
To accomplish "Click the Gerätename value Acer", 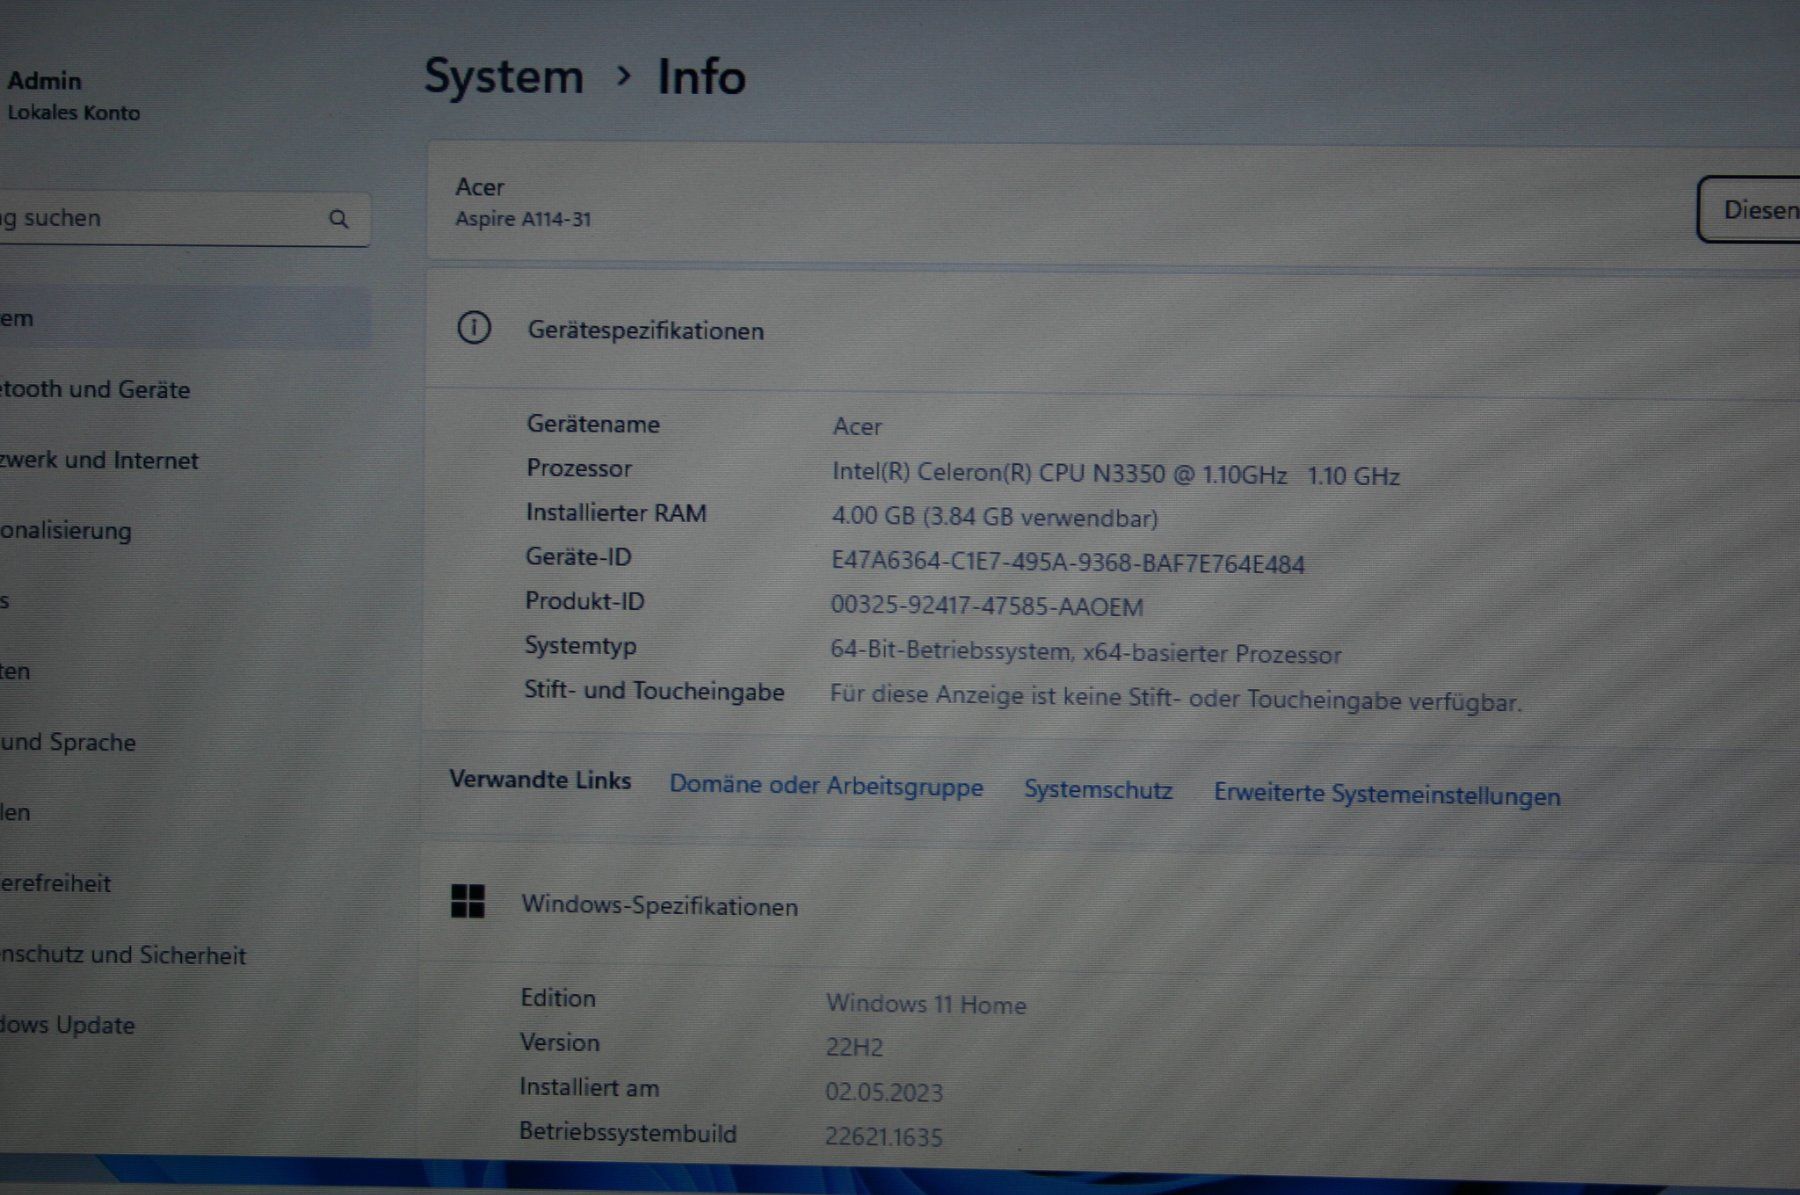I will (x=857, y=427).
